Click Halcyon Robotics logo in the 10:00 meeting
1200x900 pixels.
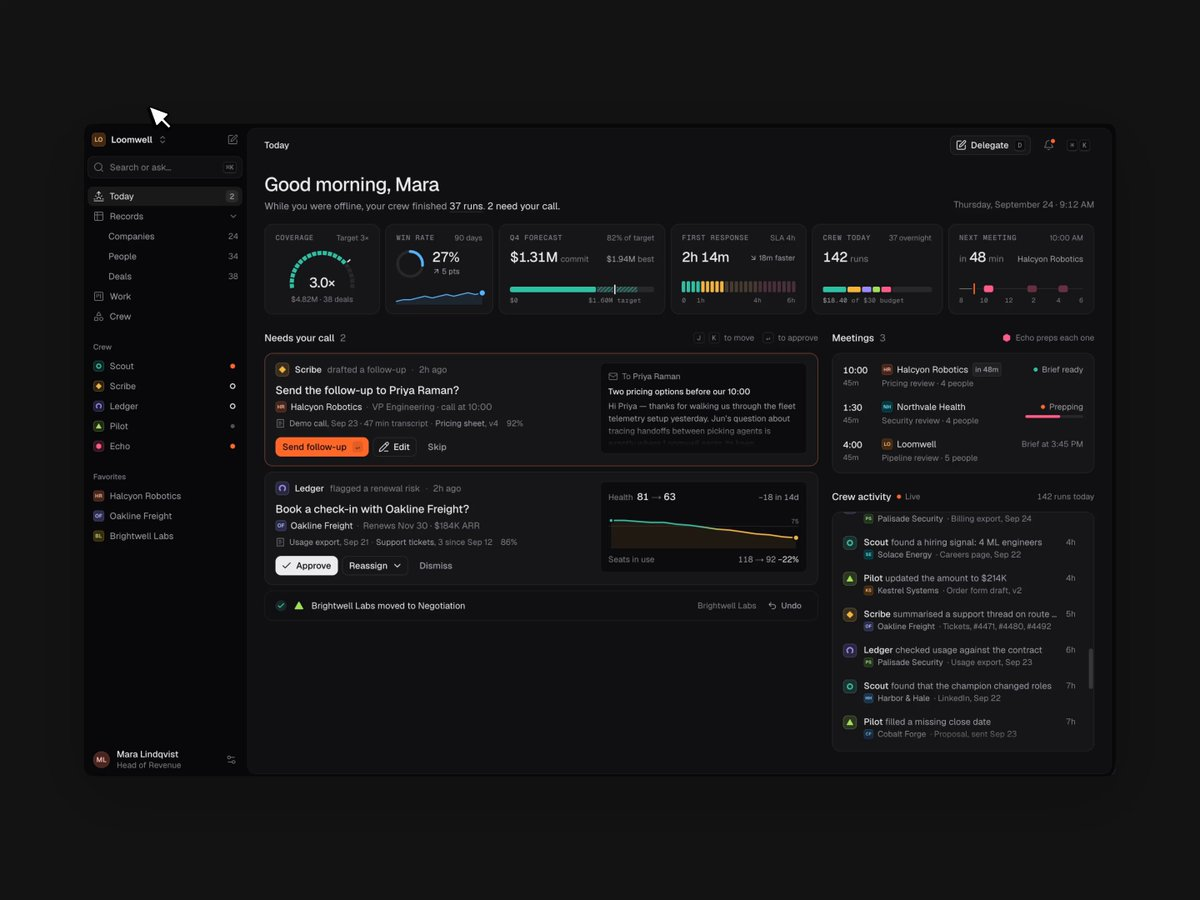887,370
